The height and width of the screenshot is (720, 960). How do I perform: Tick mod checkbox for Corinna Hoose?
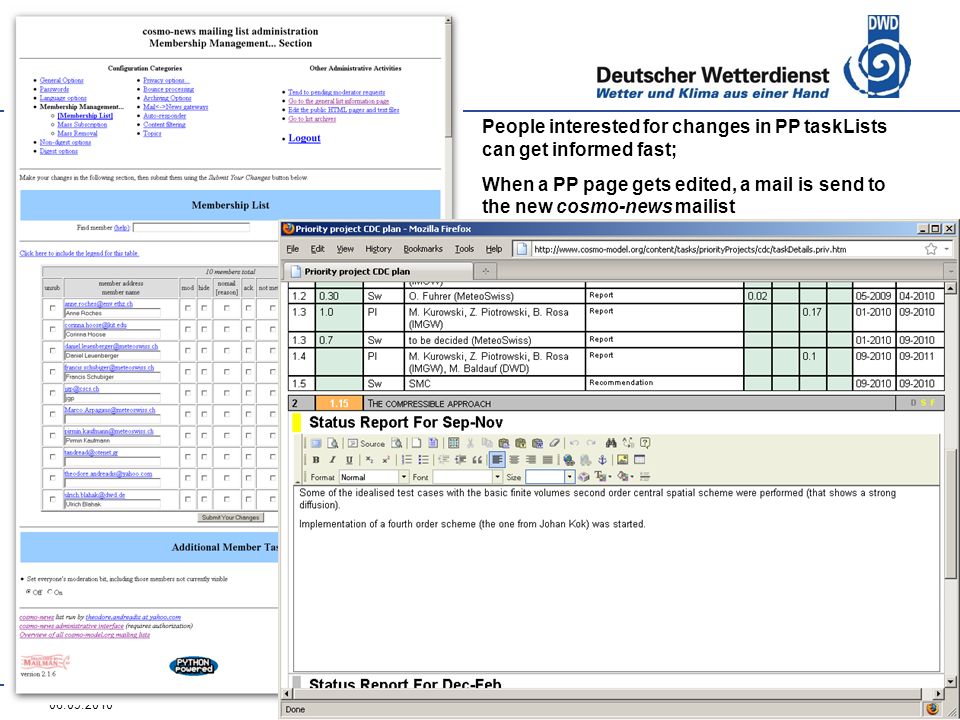(187, 329)
